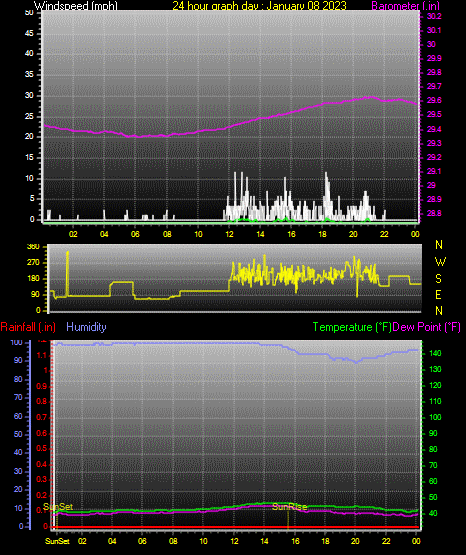Select 110 on the temperature axis
Screen dimensions: 466x555
435,401
